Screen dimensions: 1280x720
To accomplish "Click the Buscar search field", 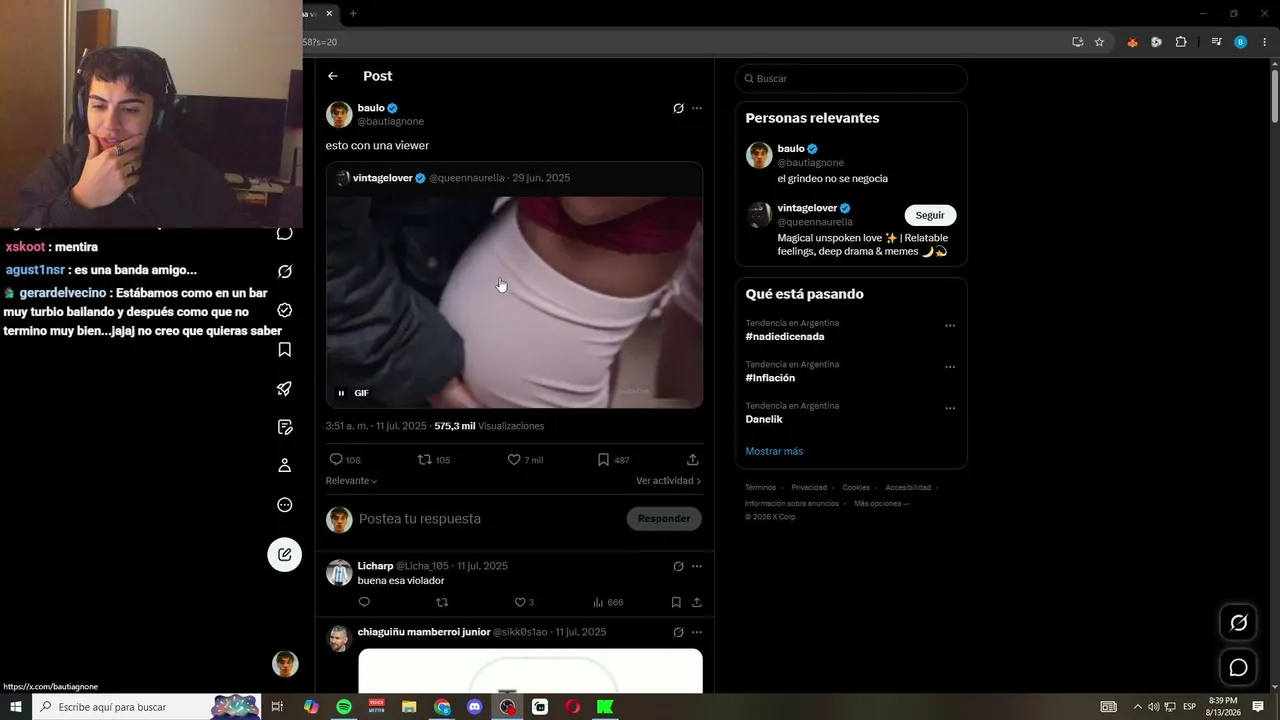I will 851,79.
